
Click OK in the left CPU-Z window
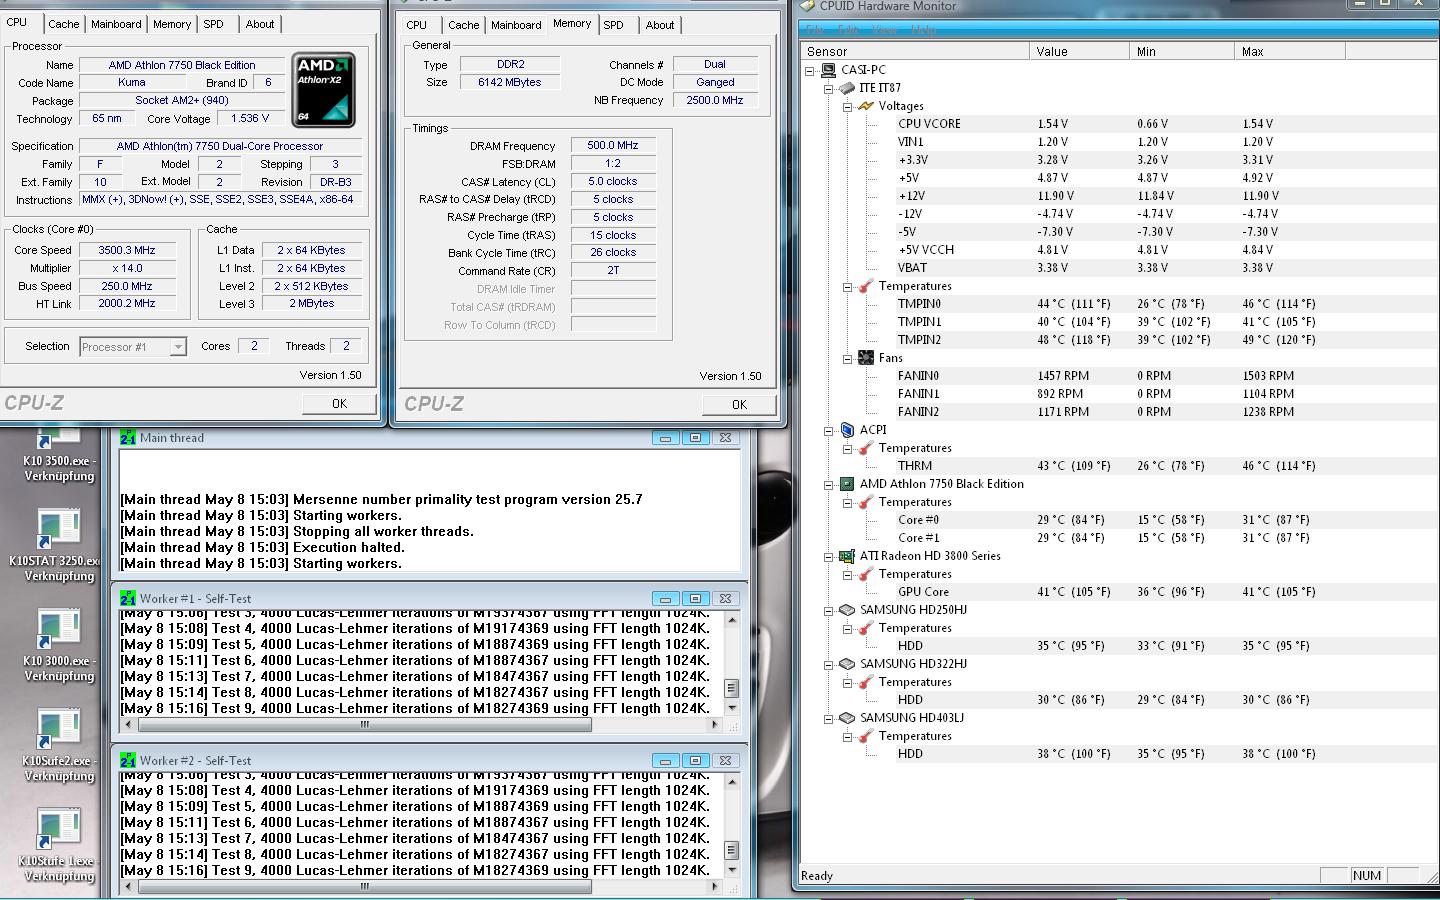point(339,403)
